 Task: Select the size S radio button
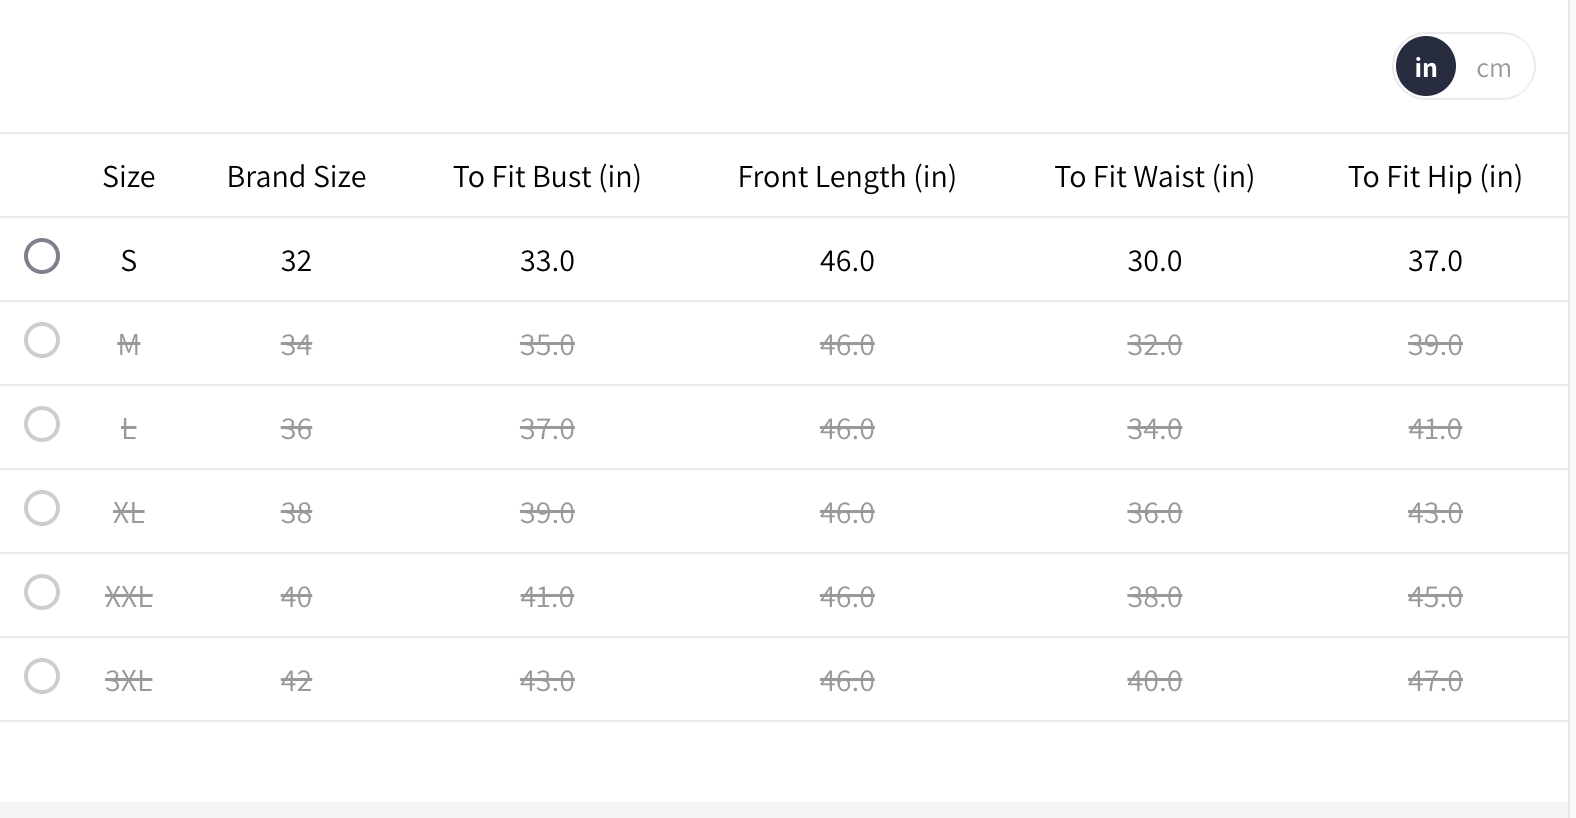[42, 256]
